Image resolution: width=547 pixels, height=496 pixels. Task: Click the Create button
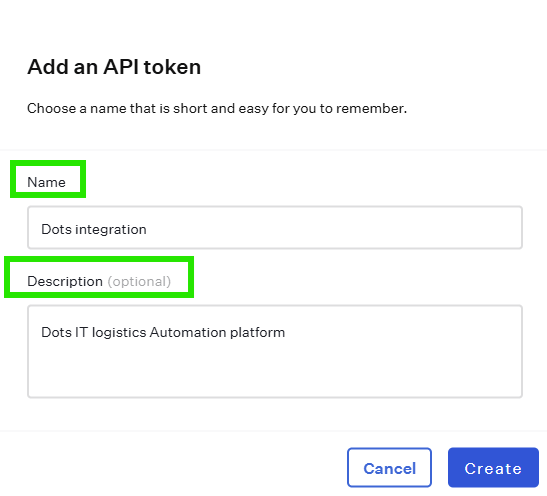(x=493, y=467)
